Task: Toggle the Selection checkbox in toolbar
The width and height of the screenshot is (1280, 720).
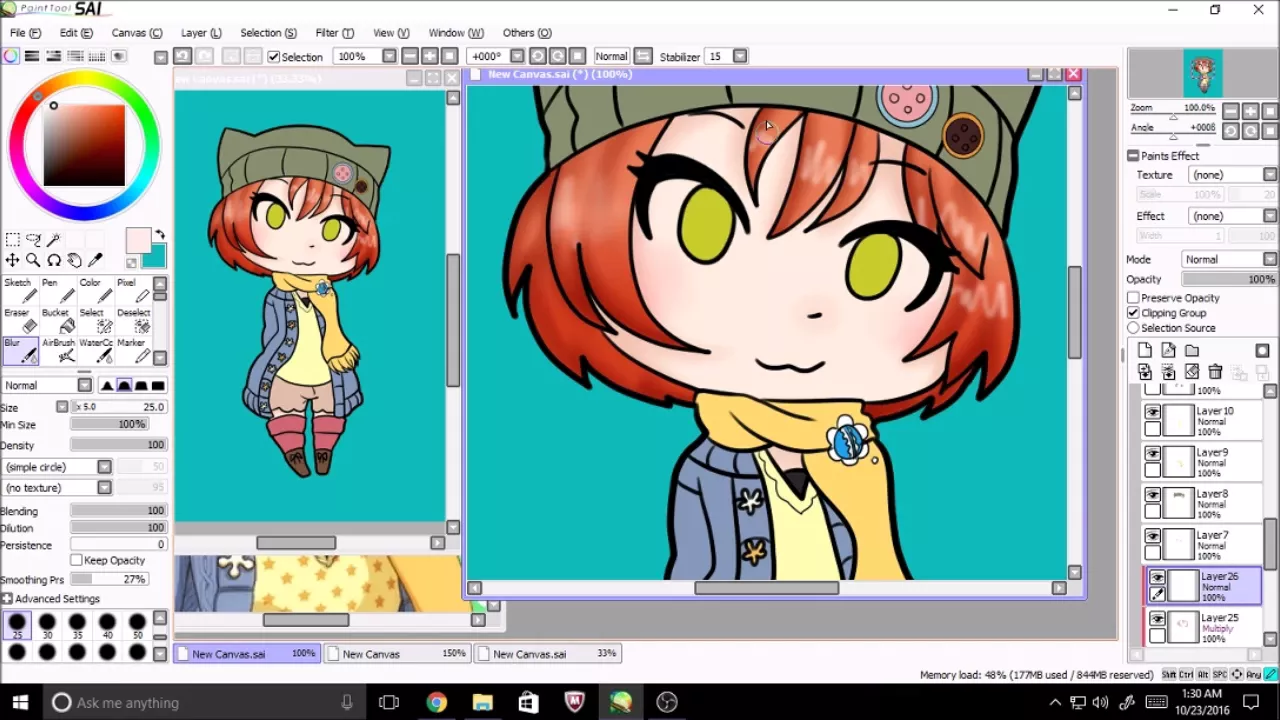Action: tap(273, 57)
